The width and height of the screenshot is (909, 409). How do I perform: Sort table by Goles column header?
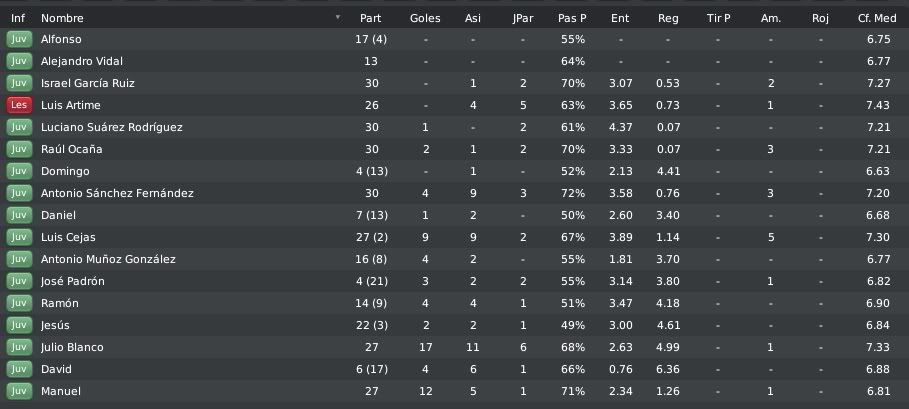pos(425,18)
